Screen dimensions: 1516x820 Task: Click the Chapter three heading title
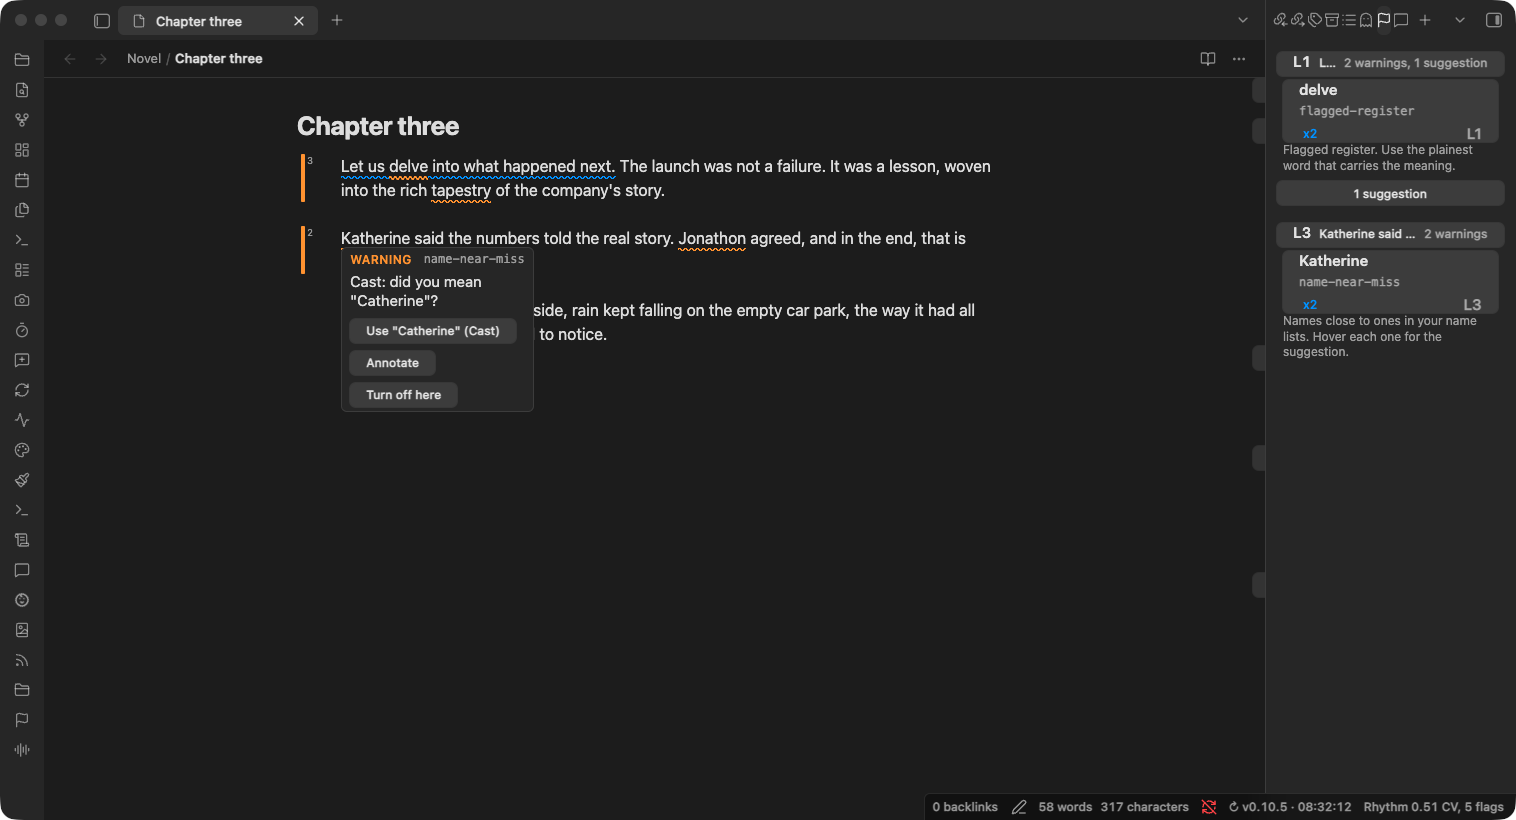(378, 126)
